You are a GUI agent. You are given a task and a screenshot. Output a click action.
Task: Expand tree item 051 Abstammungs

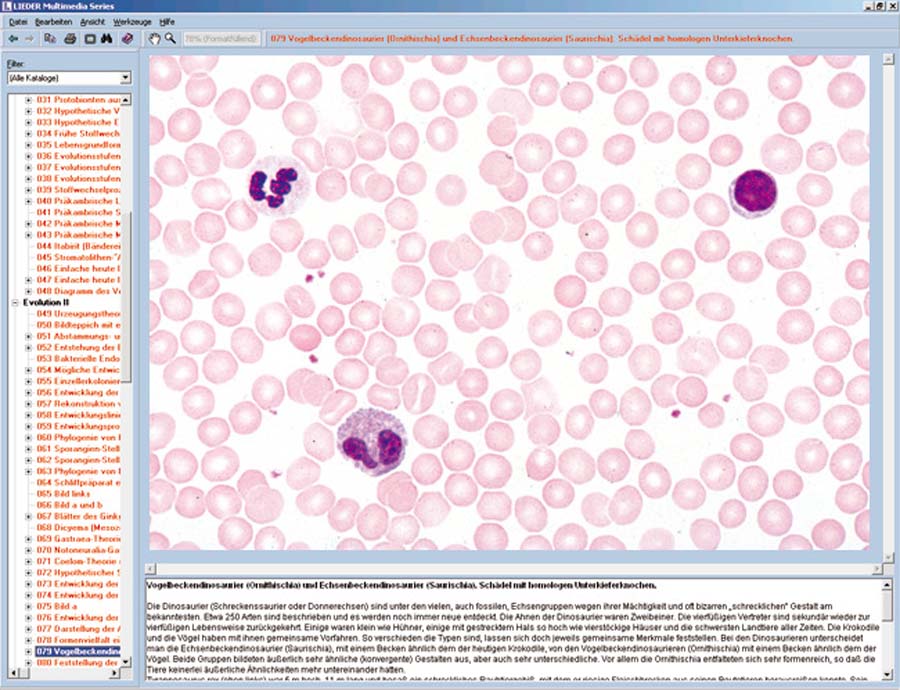tap(29, 336)
